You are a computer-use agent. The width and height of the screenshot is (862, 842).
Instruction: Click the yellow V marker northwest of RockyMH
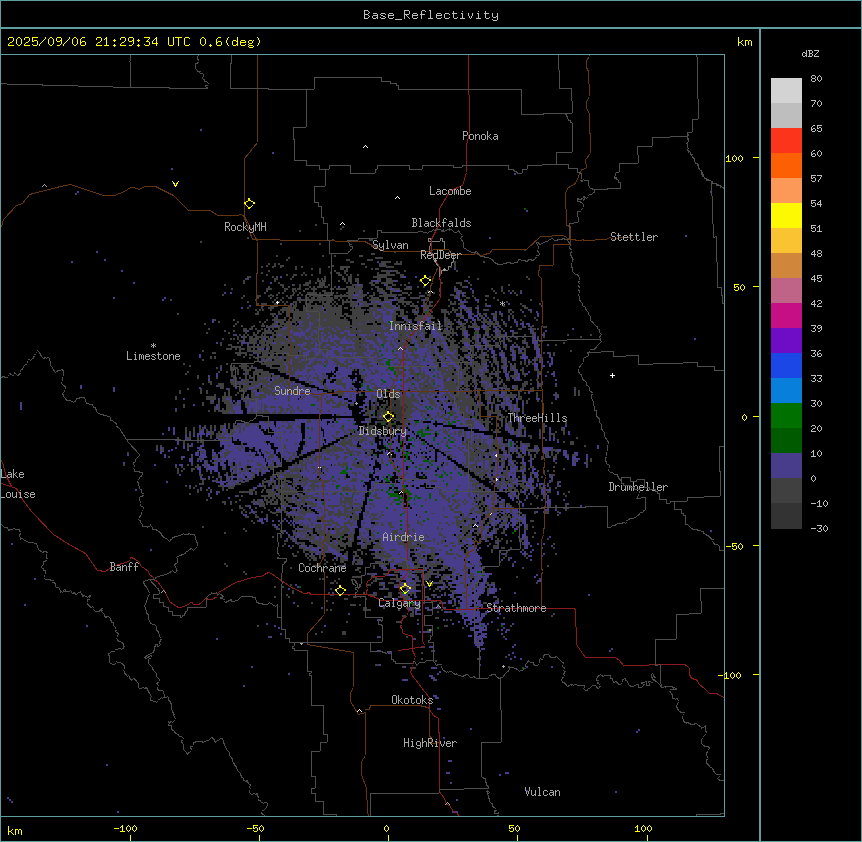tap(175, 184)
